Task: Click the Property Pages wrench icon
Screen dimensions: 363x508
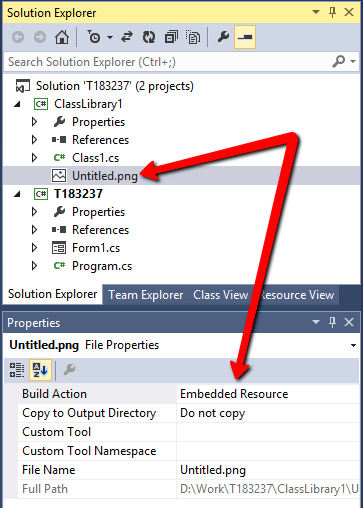Action: coord(69,369)
